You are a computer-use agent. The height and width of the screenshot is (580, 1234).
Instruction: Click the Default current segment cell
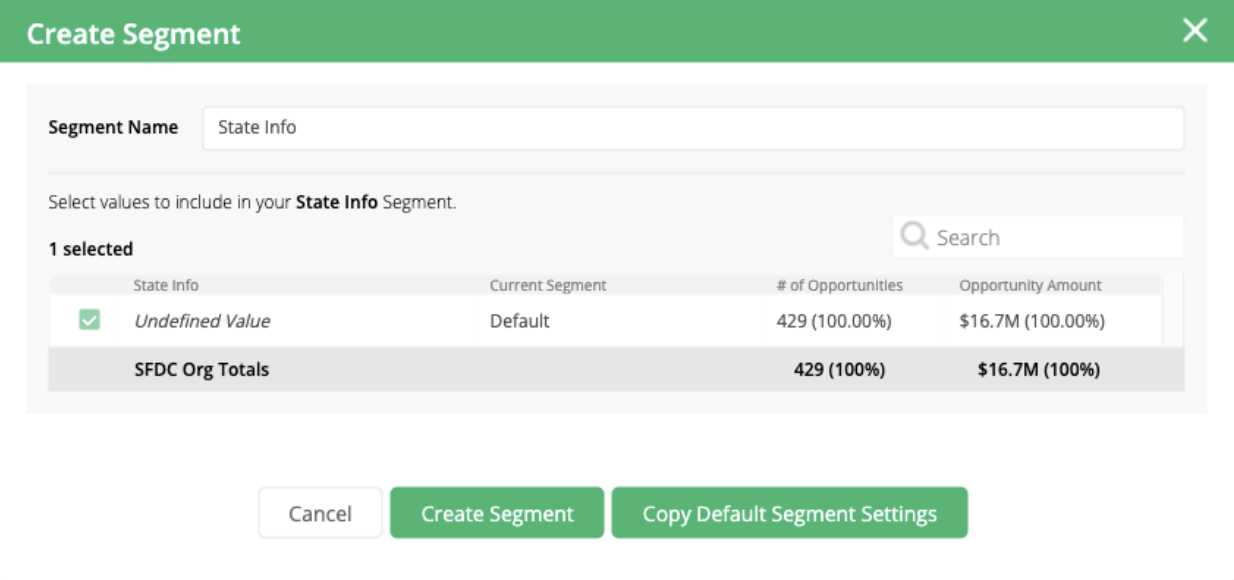(x=519, y=322)
